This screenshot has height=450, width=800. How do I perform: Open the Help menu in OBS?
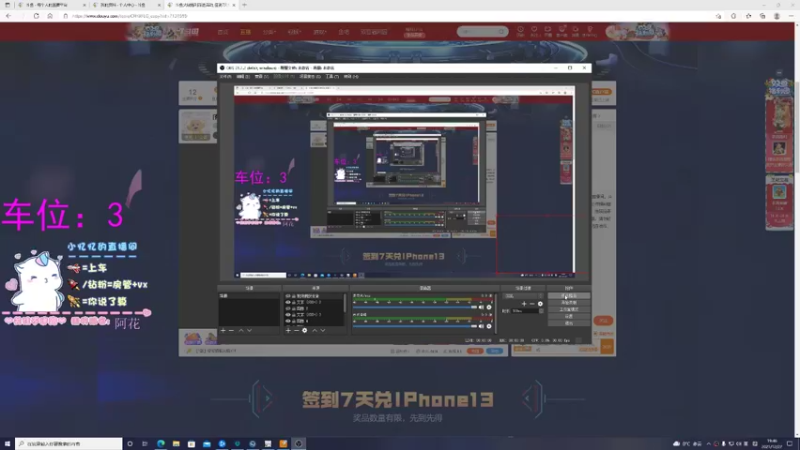[351, 77]
